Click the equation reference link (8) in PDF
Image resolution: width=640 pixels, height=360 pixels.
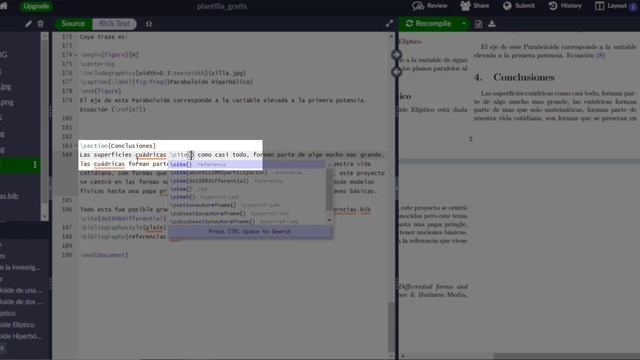coord(600,55)
